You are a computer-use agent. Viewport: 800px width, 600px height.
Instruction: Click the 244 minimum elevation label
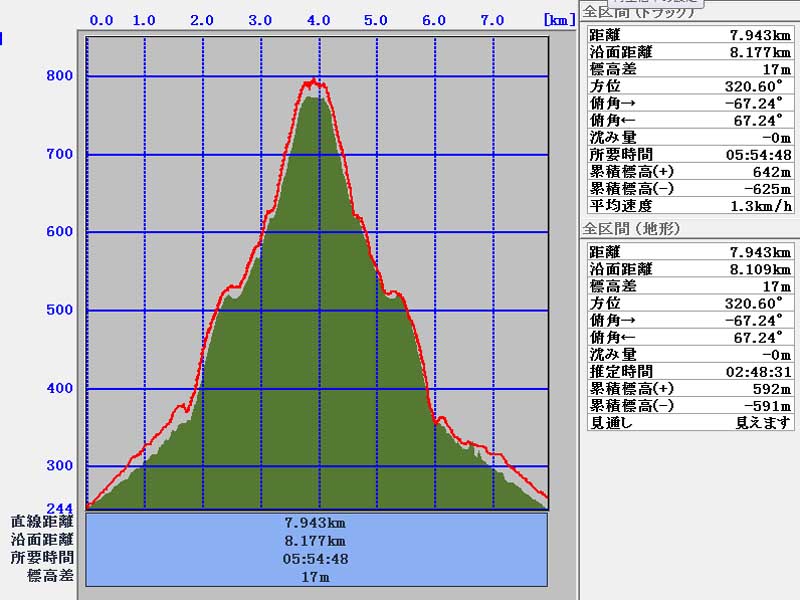(58, 508)
